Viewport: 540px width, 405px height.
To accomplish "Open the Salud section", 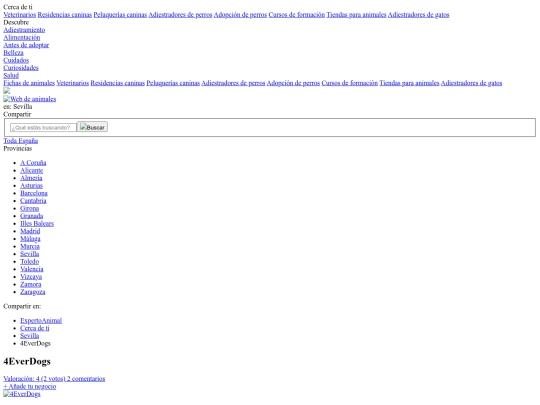I will (x=11, y=75).
